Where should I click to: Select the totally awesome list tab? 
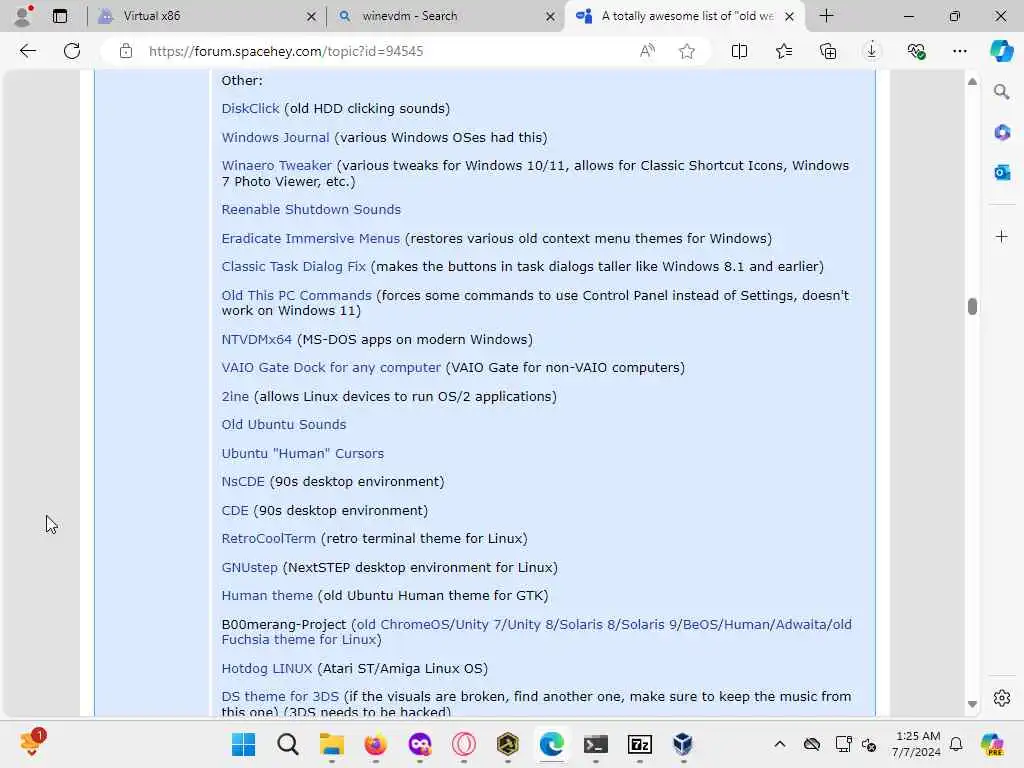[x=686, y=16]
